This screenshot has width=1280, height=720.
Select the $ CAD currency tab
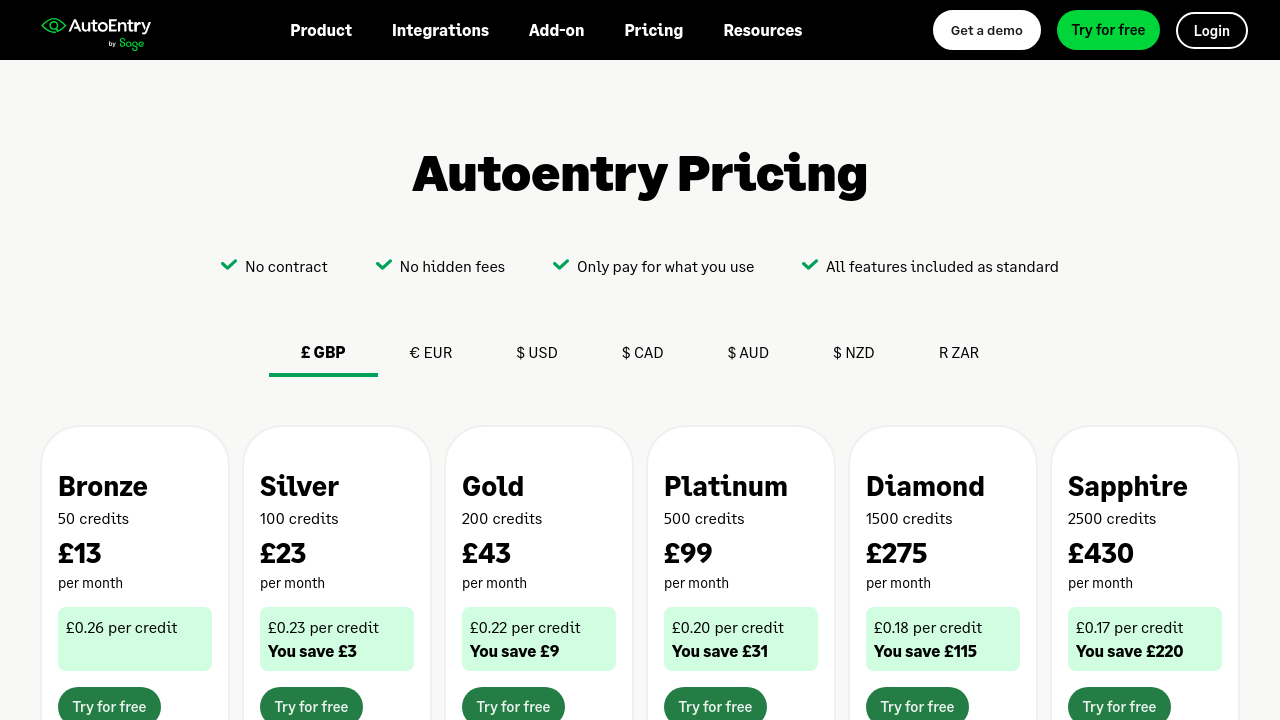tap(642, 353)
